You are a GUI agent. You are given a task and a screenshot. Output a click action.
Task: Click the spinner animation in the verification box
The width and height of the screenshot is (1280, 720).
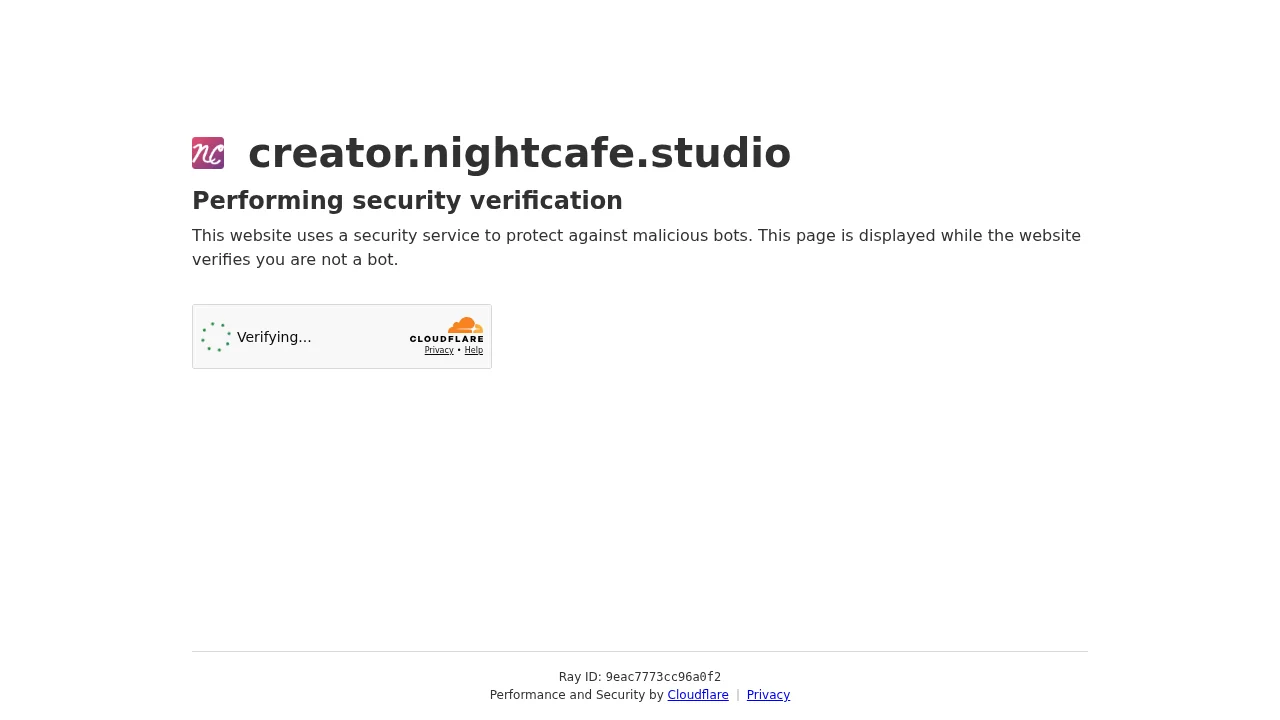tap(216, 337)
